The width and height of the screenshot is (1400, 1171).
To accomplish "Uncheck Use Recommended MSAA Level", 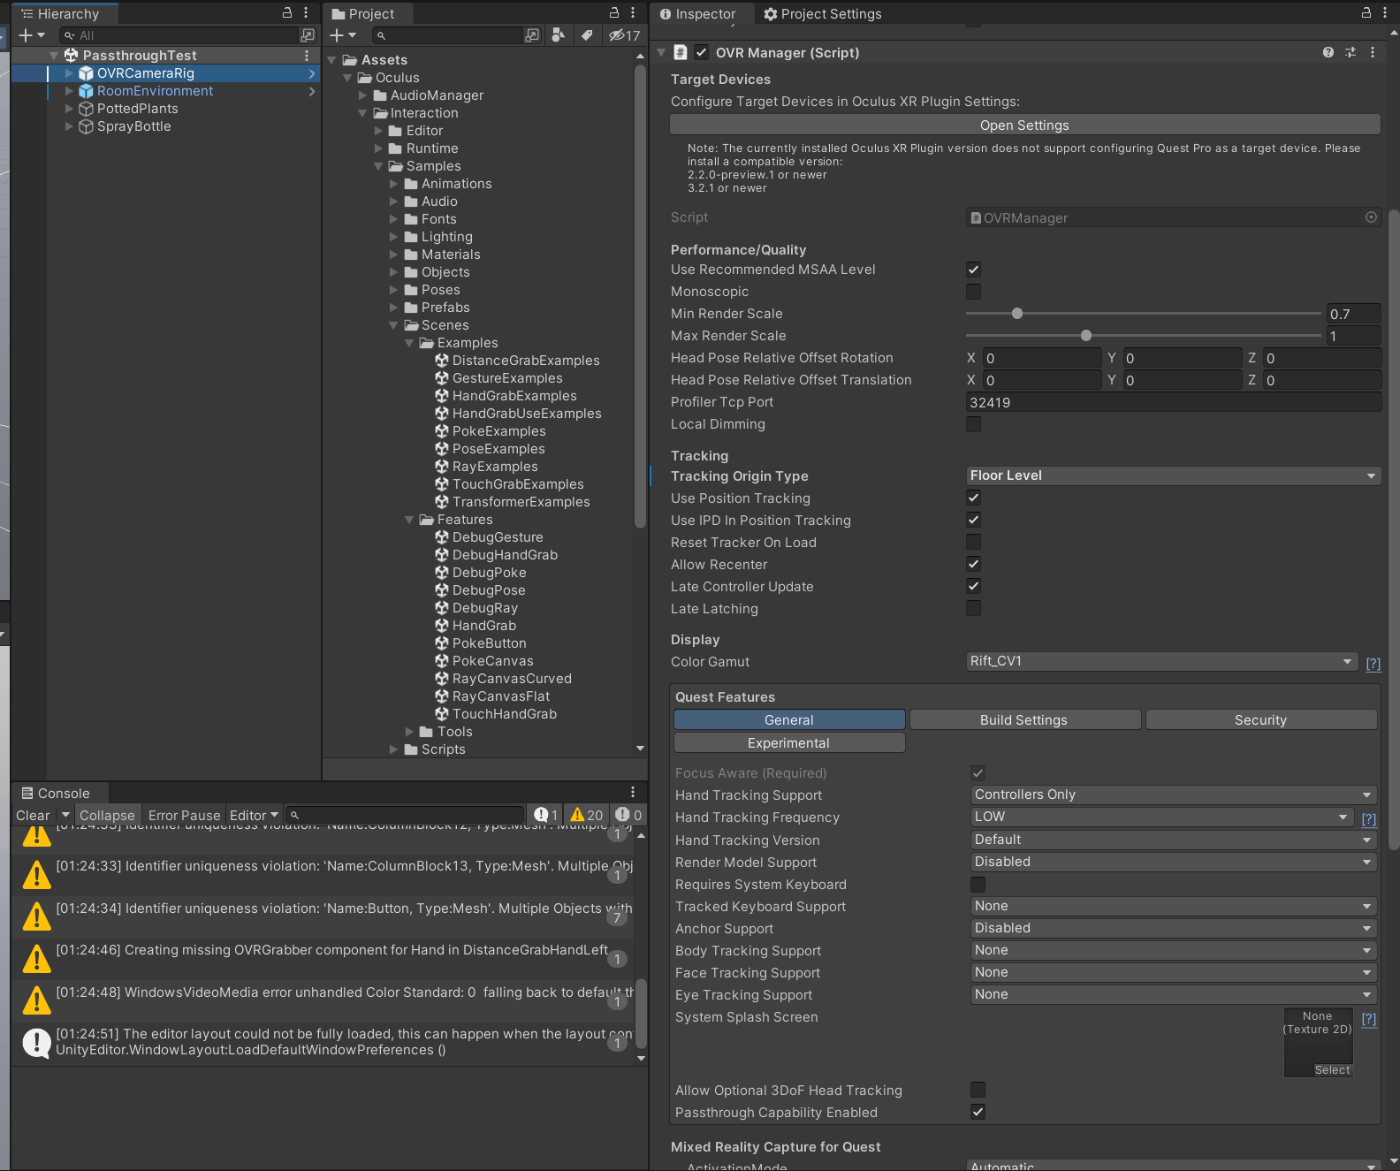I will [973, 269].
